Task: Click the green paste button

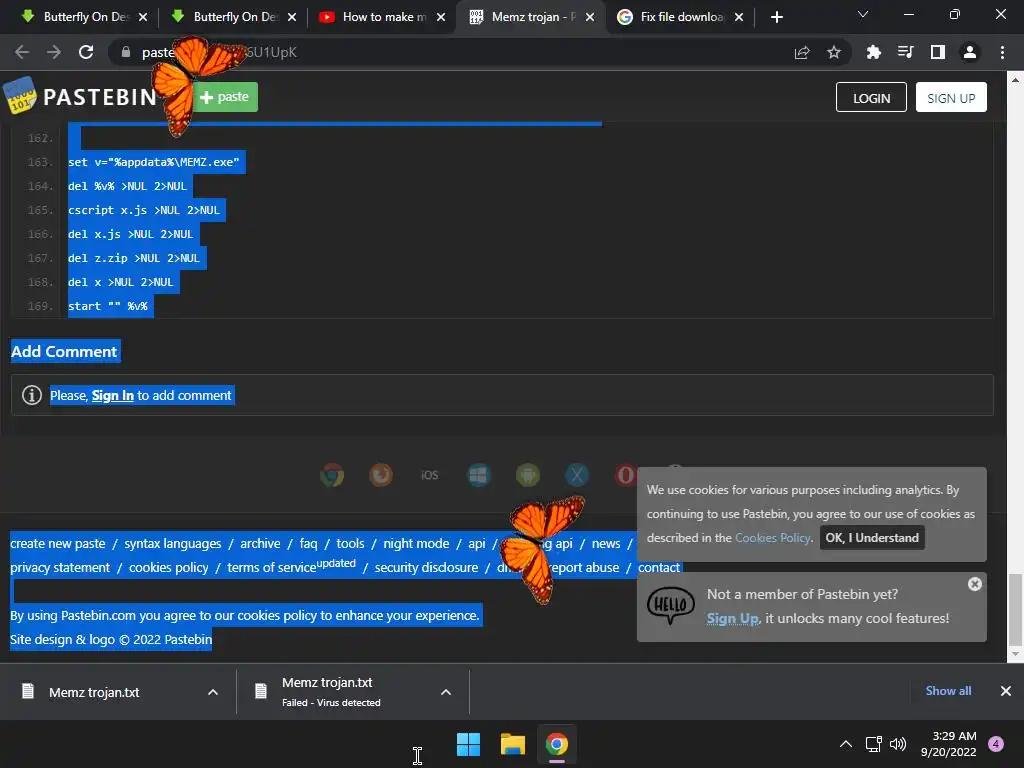Action: [225, 97]
